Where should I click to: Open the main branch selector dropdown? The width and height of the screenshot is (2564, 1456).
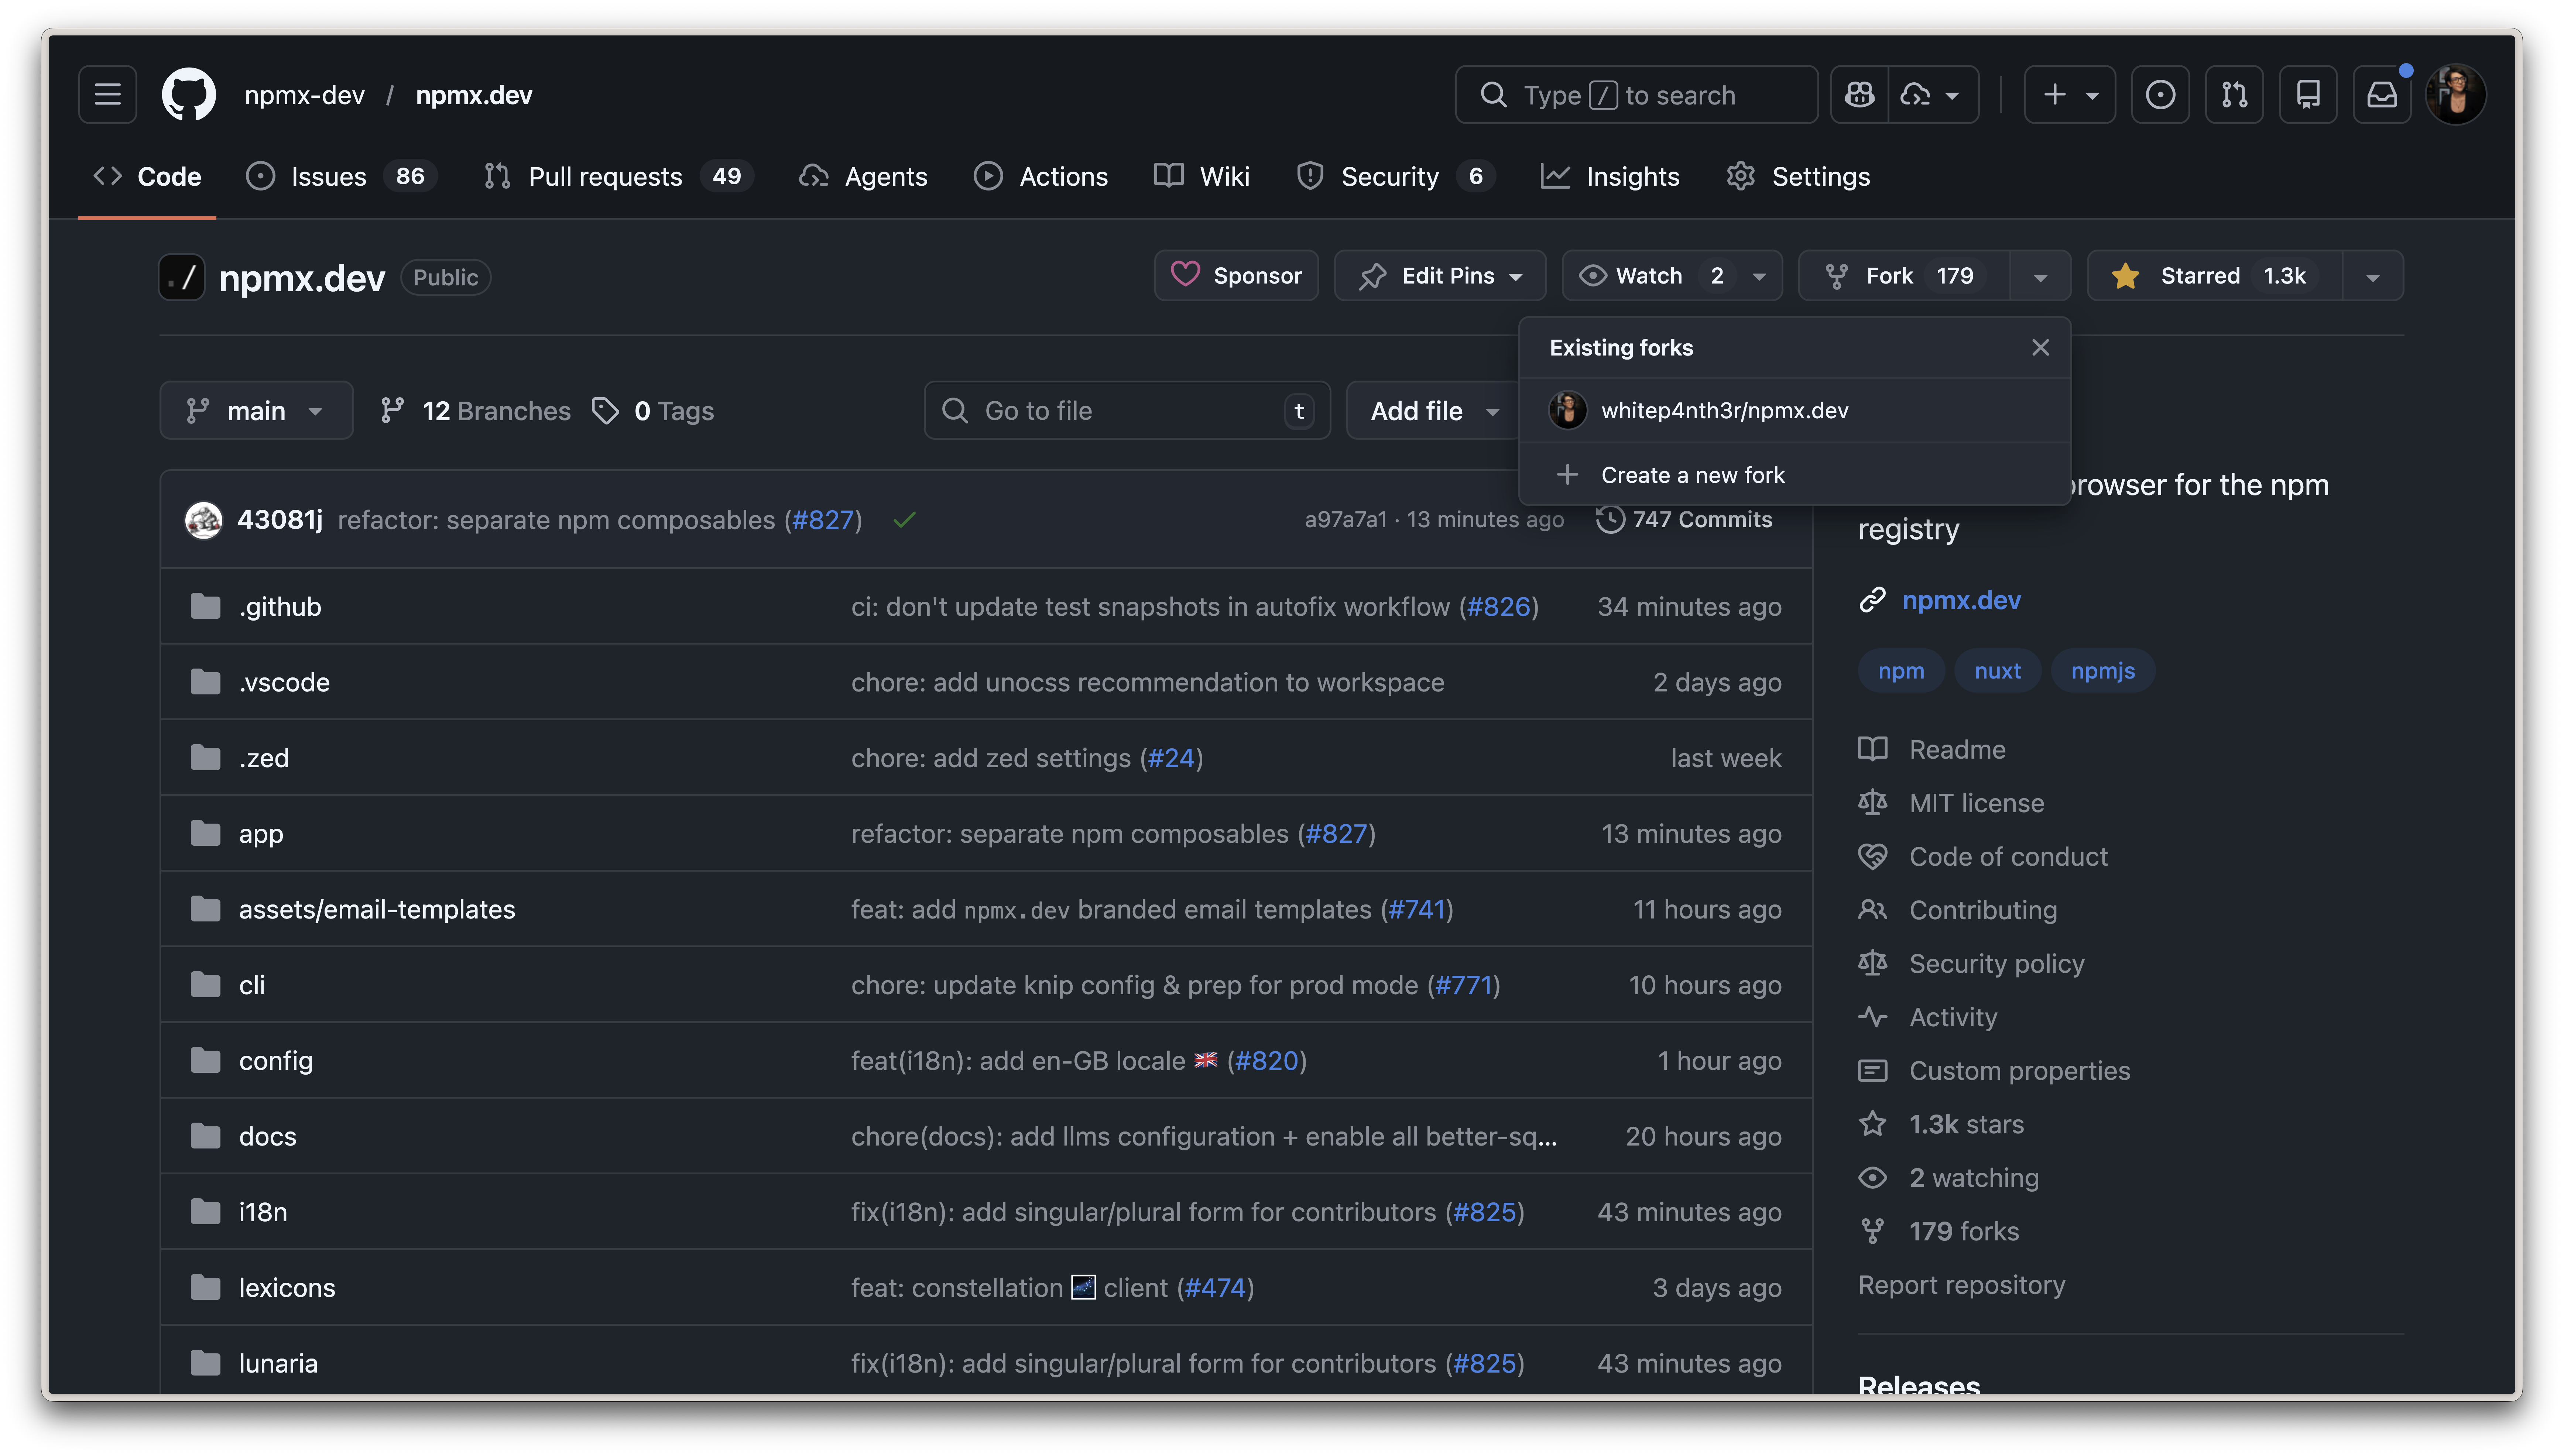point(256,410)
